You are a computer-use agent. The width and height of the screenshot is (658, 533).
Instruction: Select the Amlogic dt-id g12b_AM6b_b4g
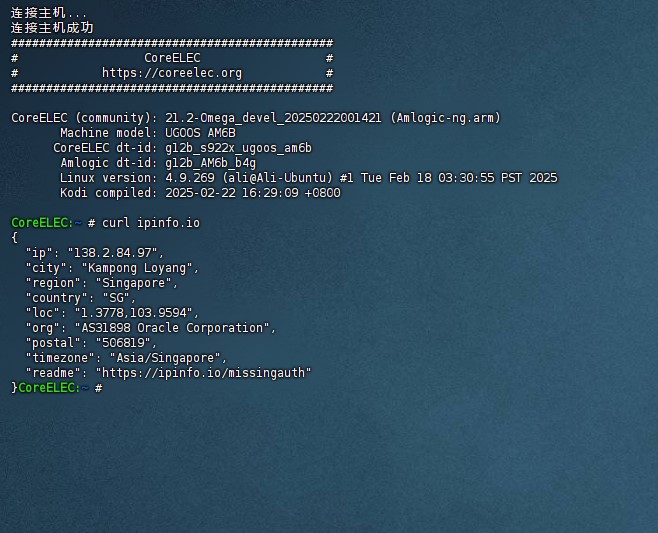pyautogui.click(x=210, y=163)
